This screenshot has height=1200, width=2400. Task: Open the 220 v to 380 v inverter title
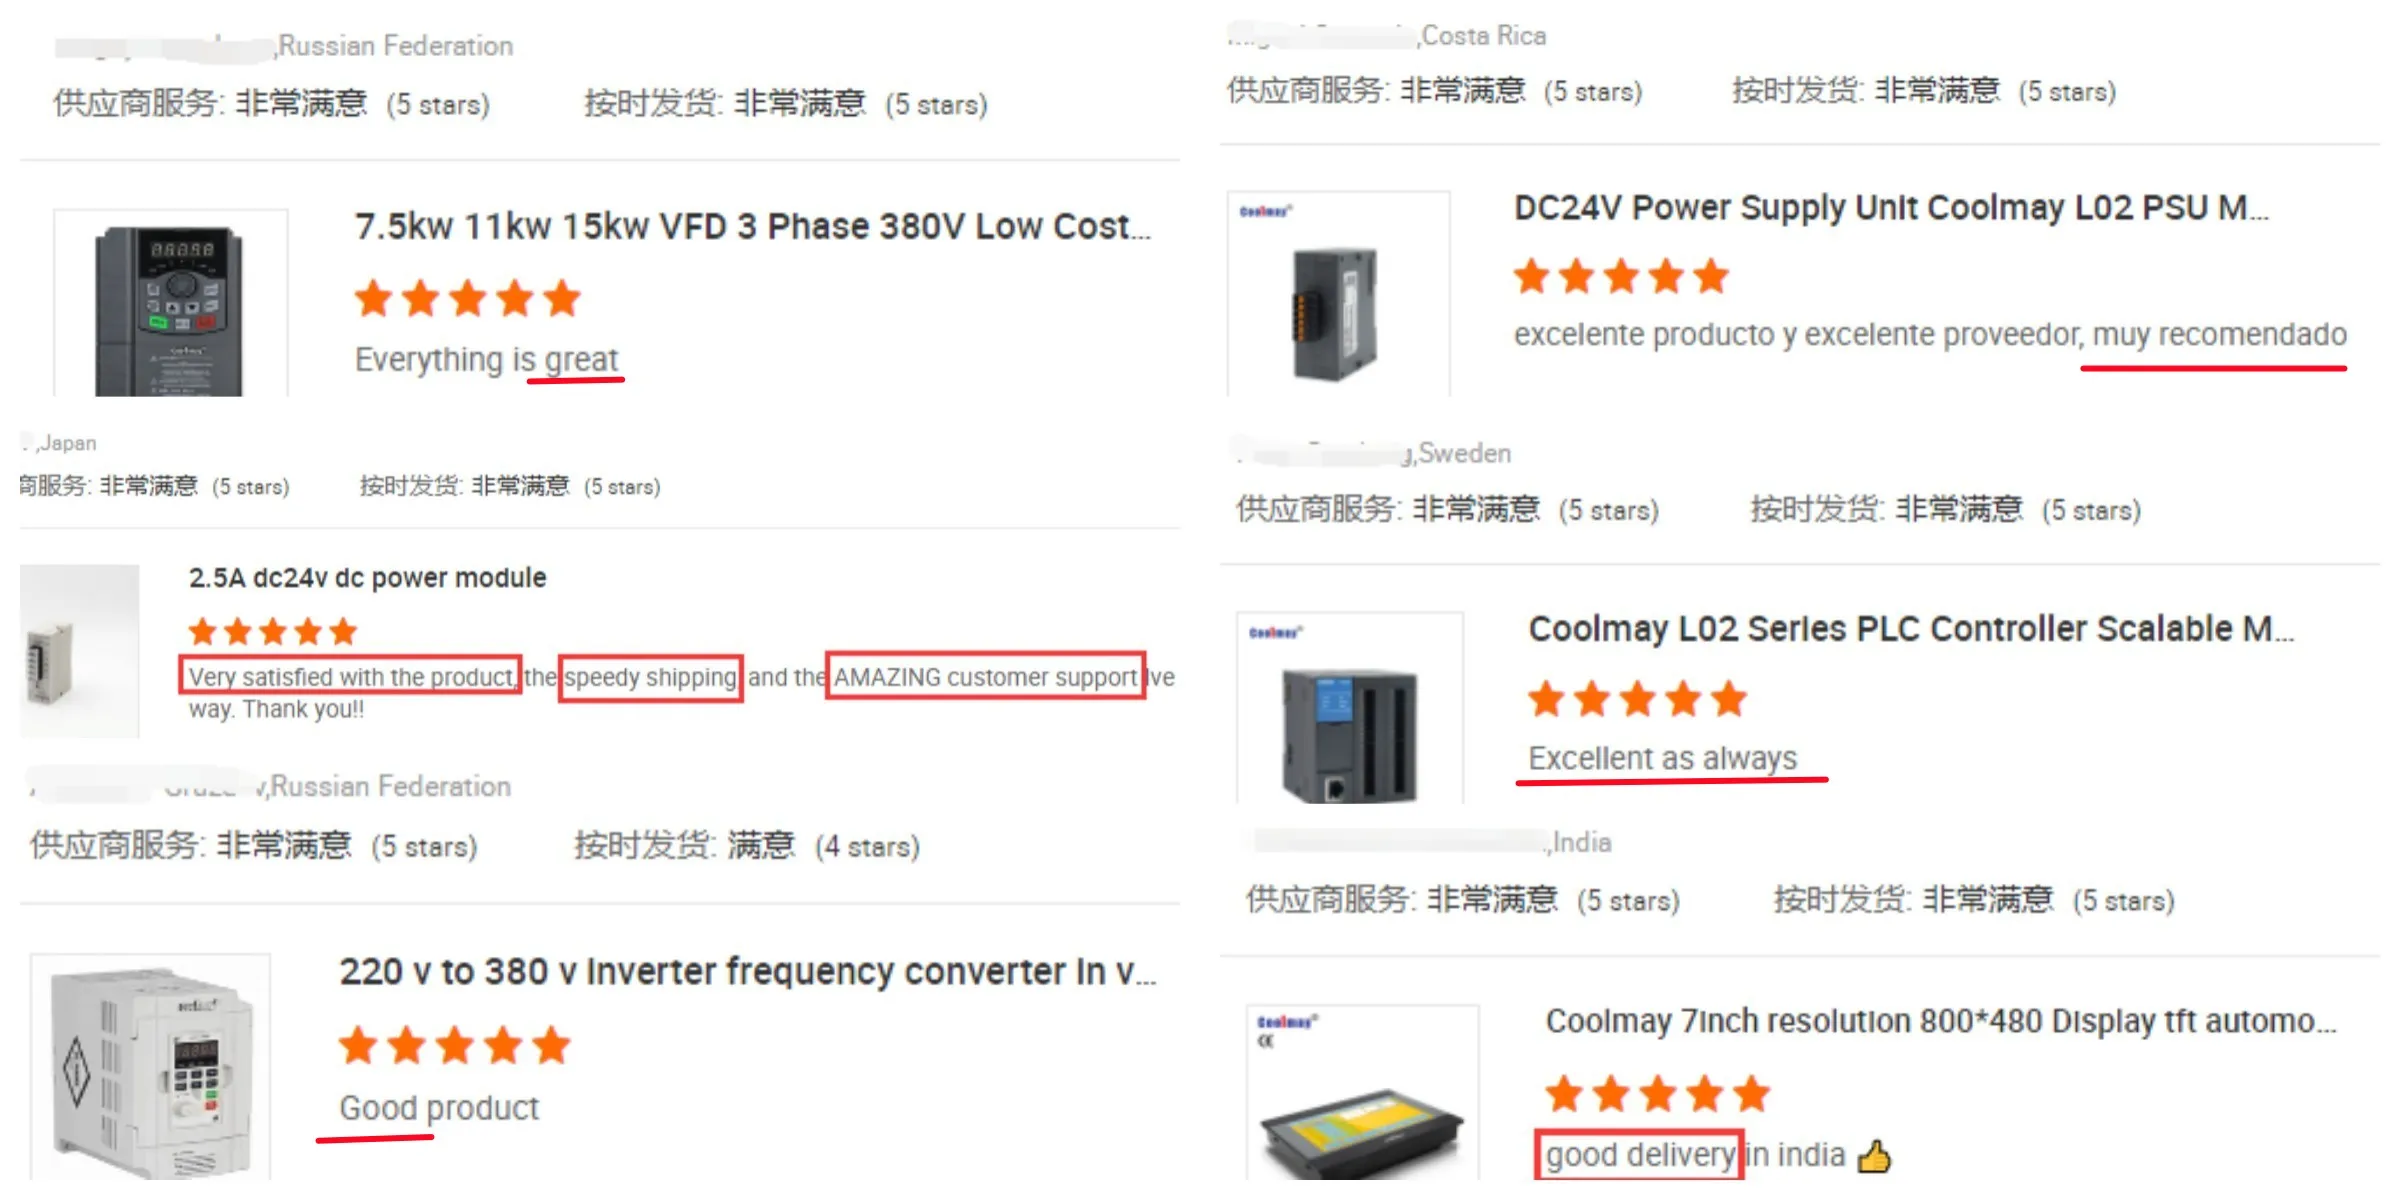click(748, 972)
